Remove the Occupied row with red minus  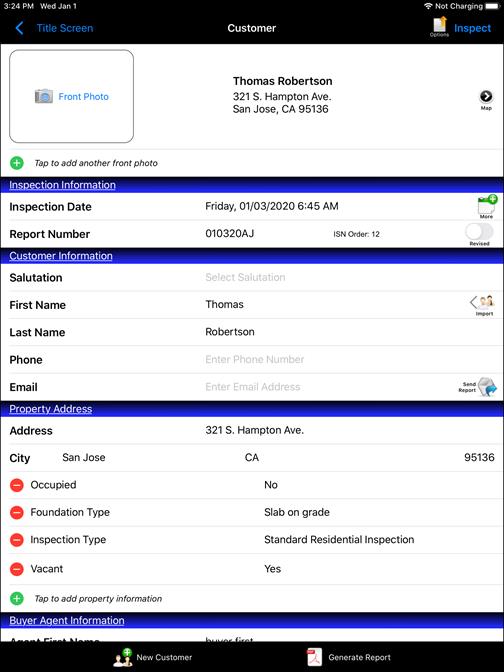[17, 485]
